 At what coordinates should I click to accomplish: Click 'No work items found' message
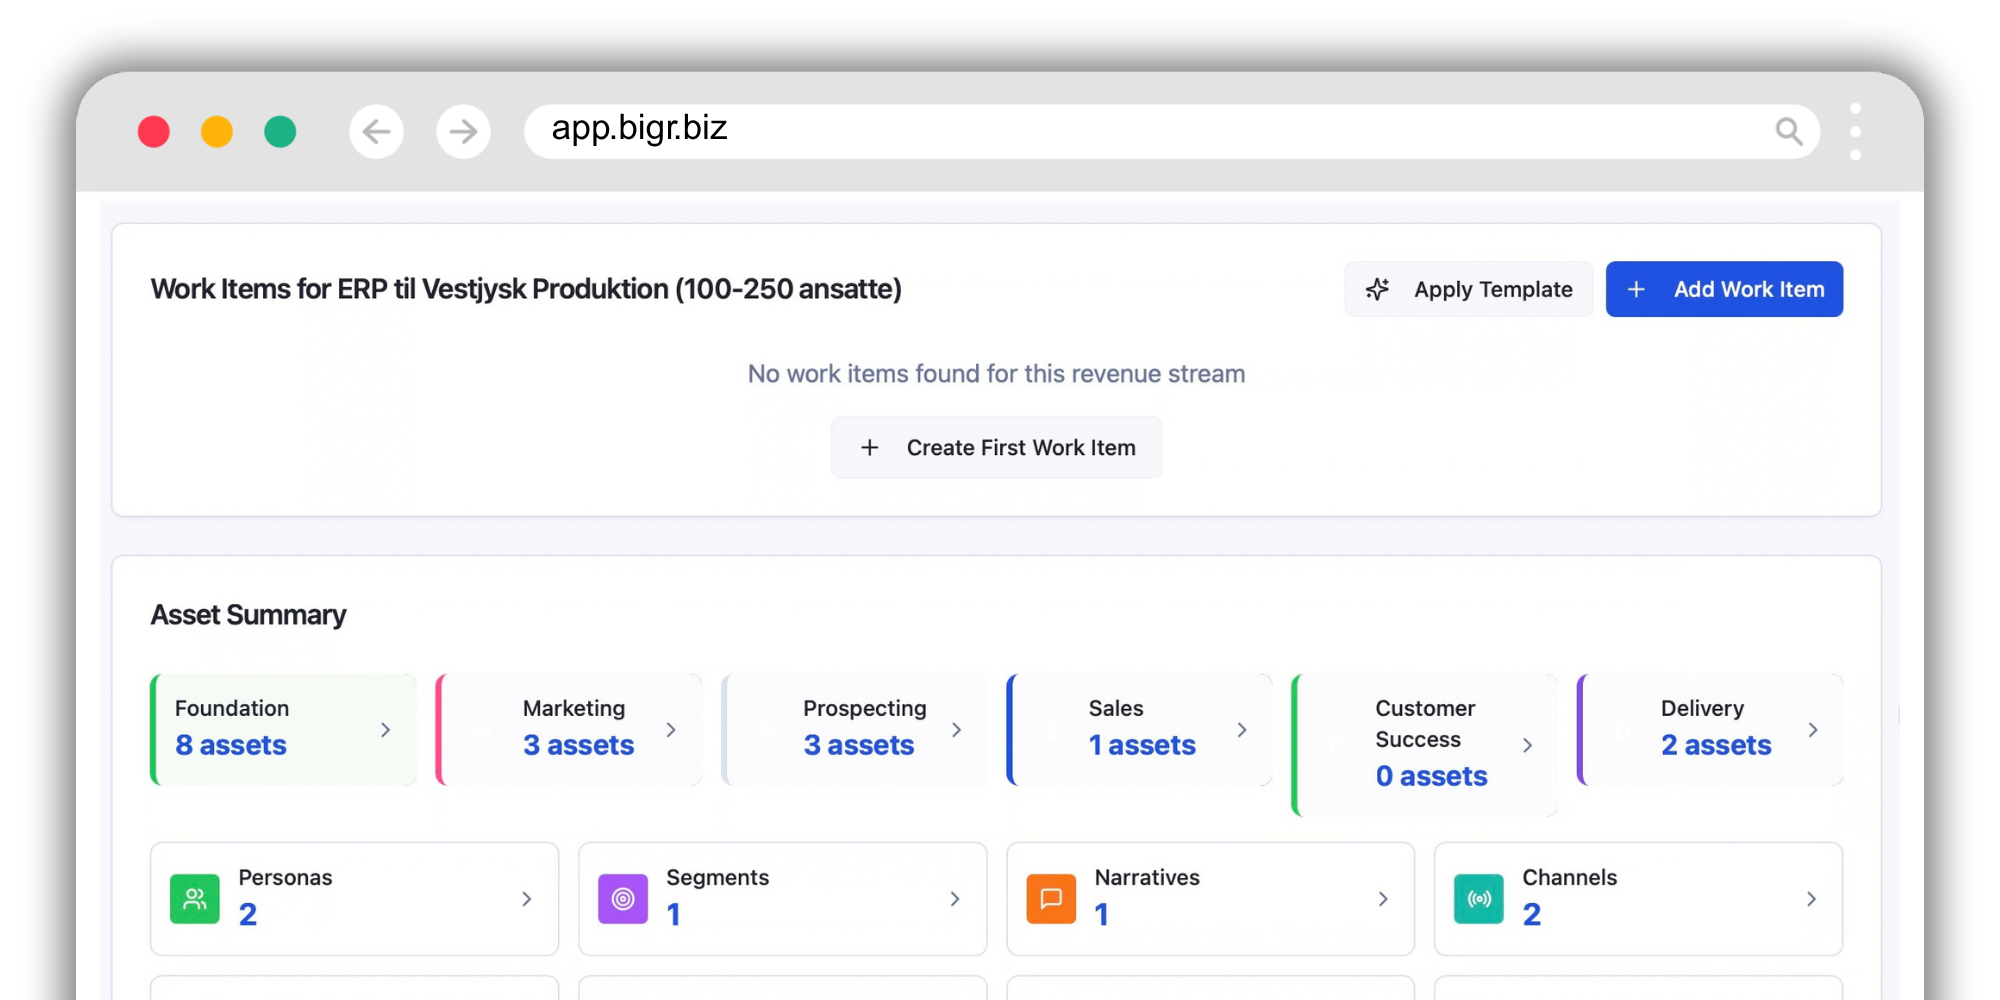(x=996, y=373)
